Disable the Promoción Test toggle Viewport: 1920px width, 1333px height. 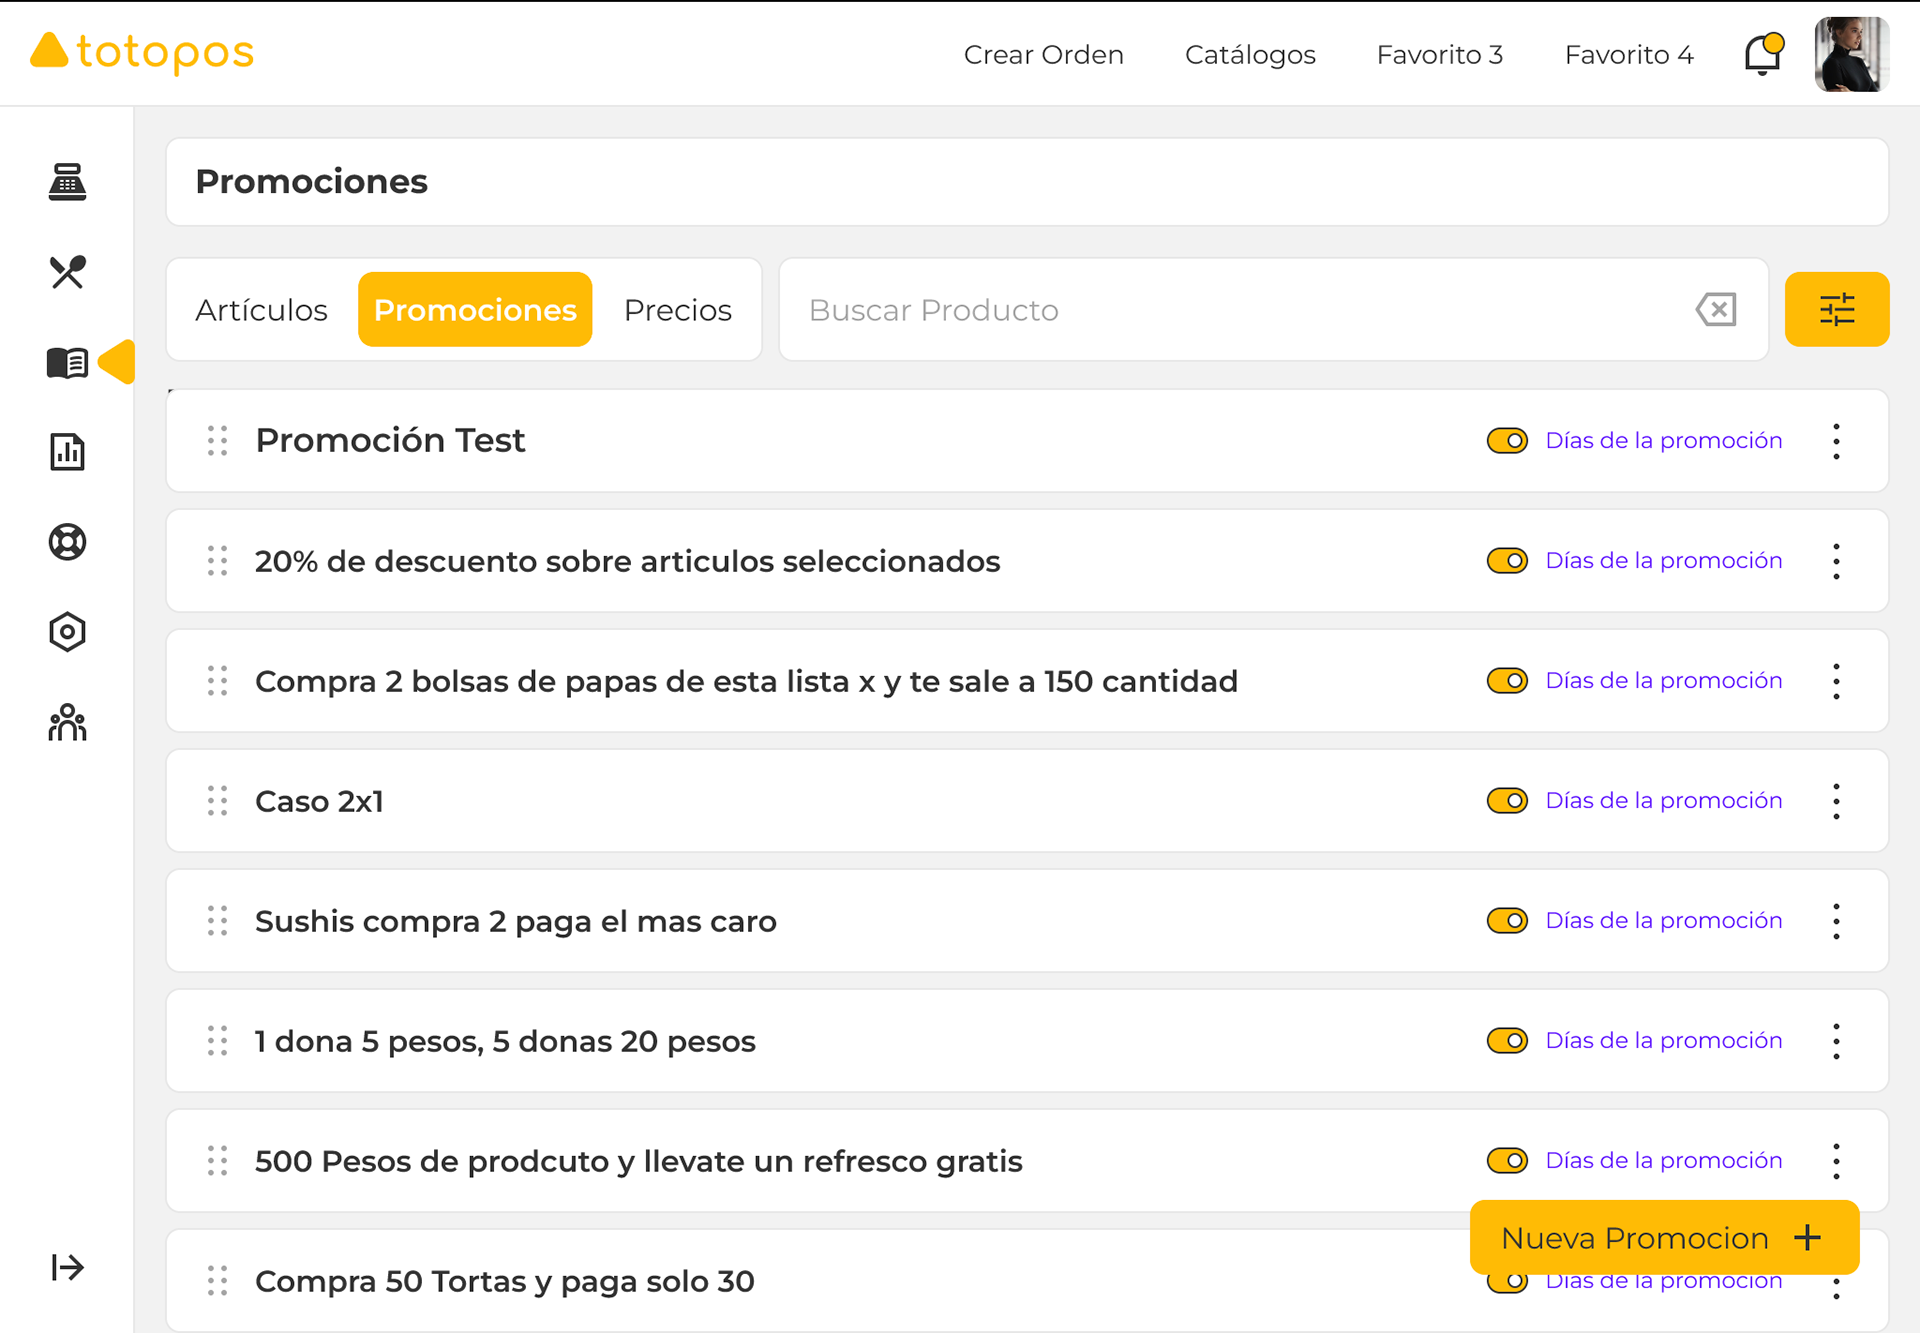(1506, 441)
